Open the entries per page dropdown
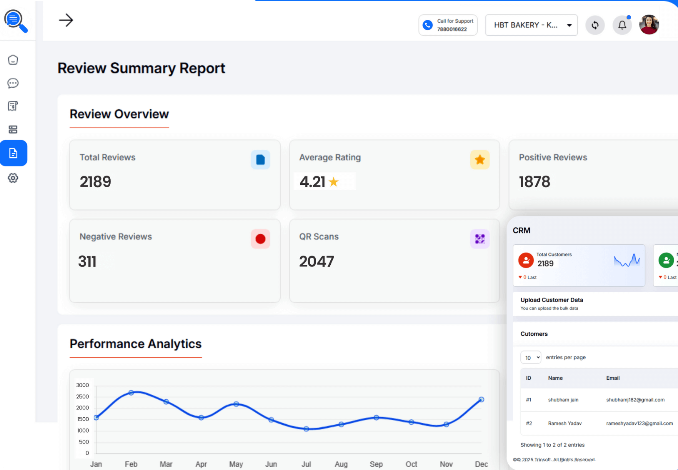Image resolution: width=678 pixels, height=470 pixels. coord(530,357)
